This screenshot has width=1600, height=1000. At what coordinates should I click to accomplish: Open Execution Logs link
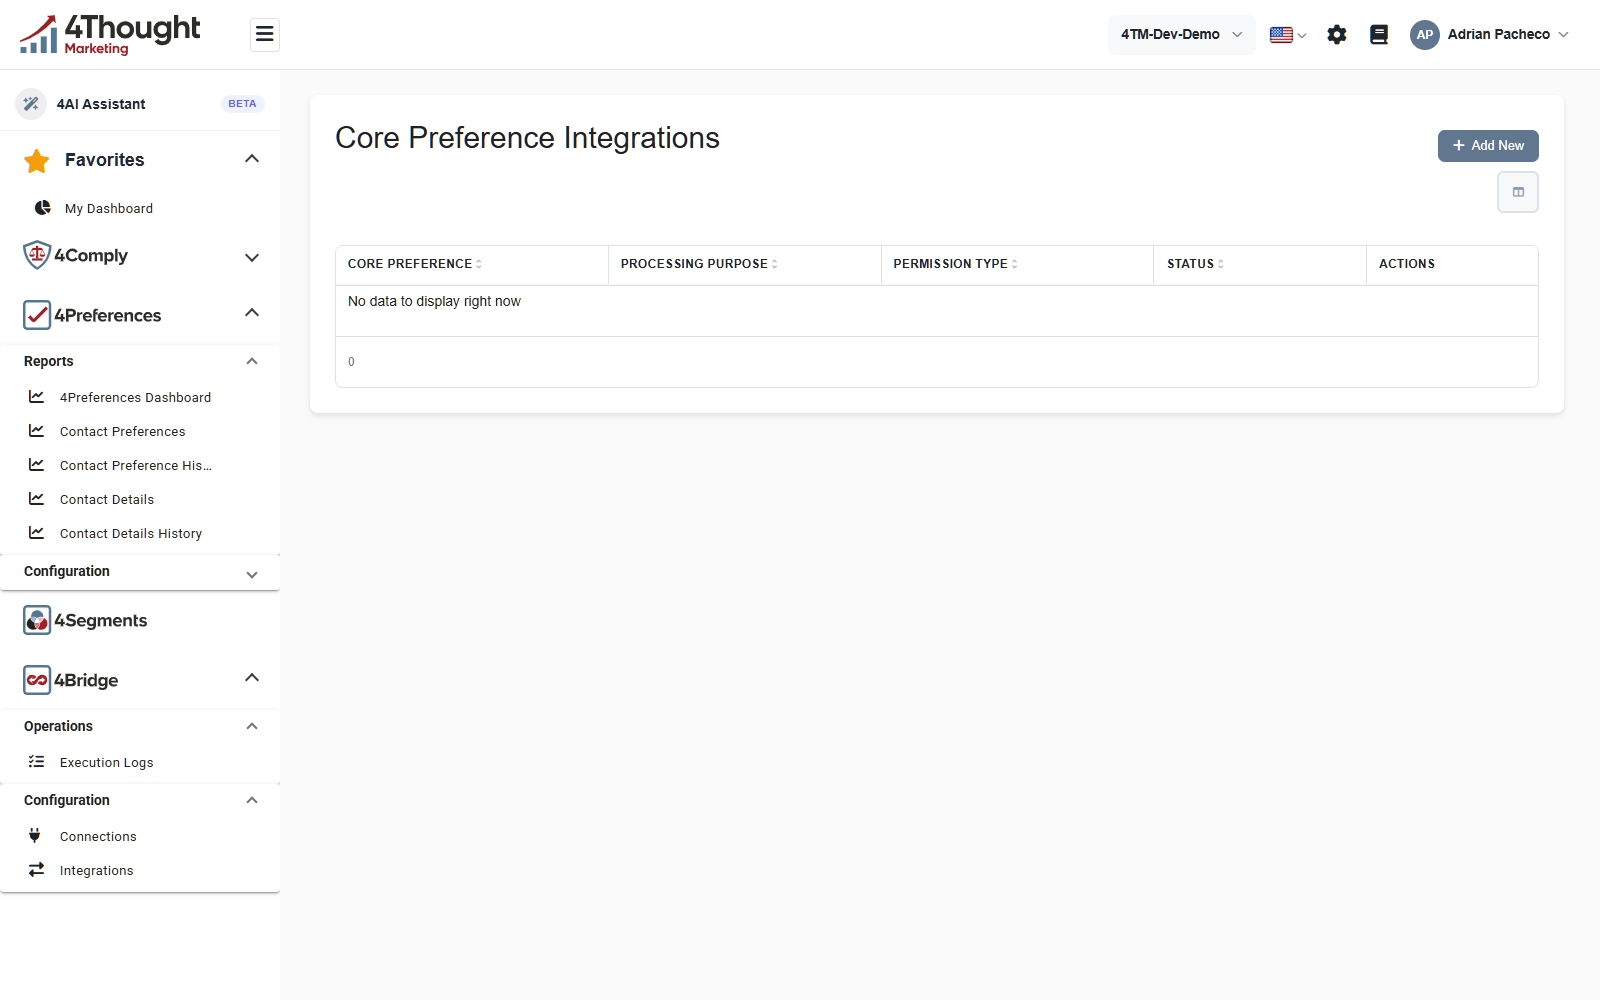107,762
